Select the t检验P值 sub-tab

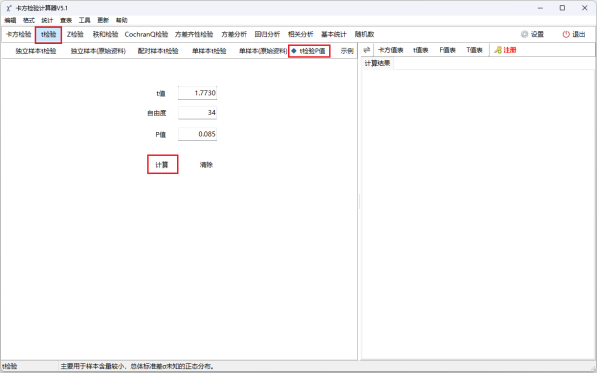coord(309,51)
